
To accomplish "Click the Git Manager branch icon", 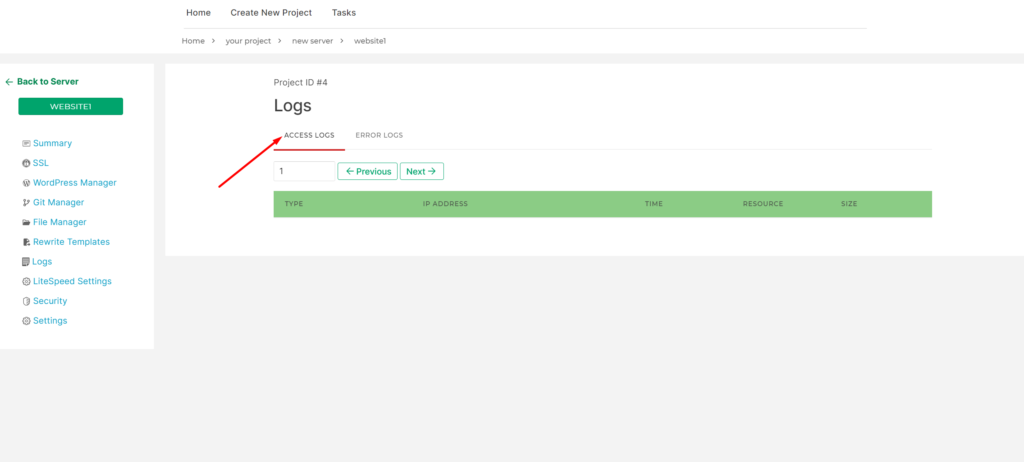I will click(x=26, y=203).
